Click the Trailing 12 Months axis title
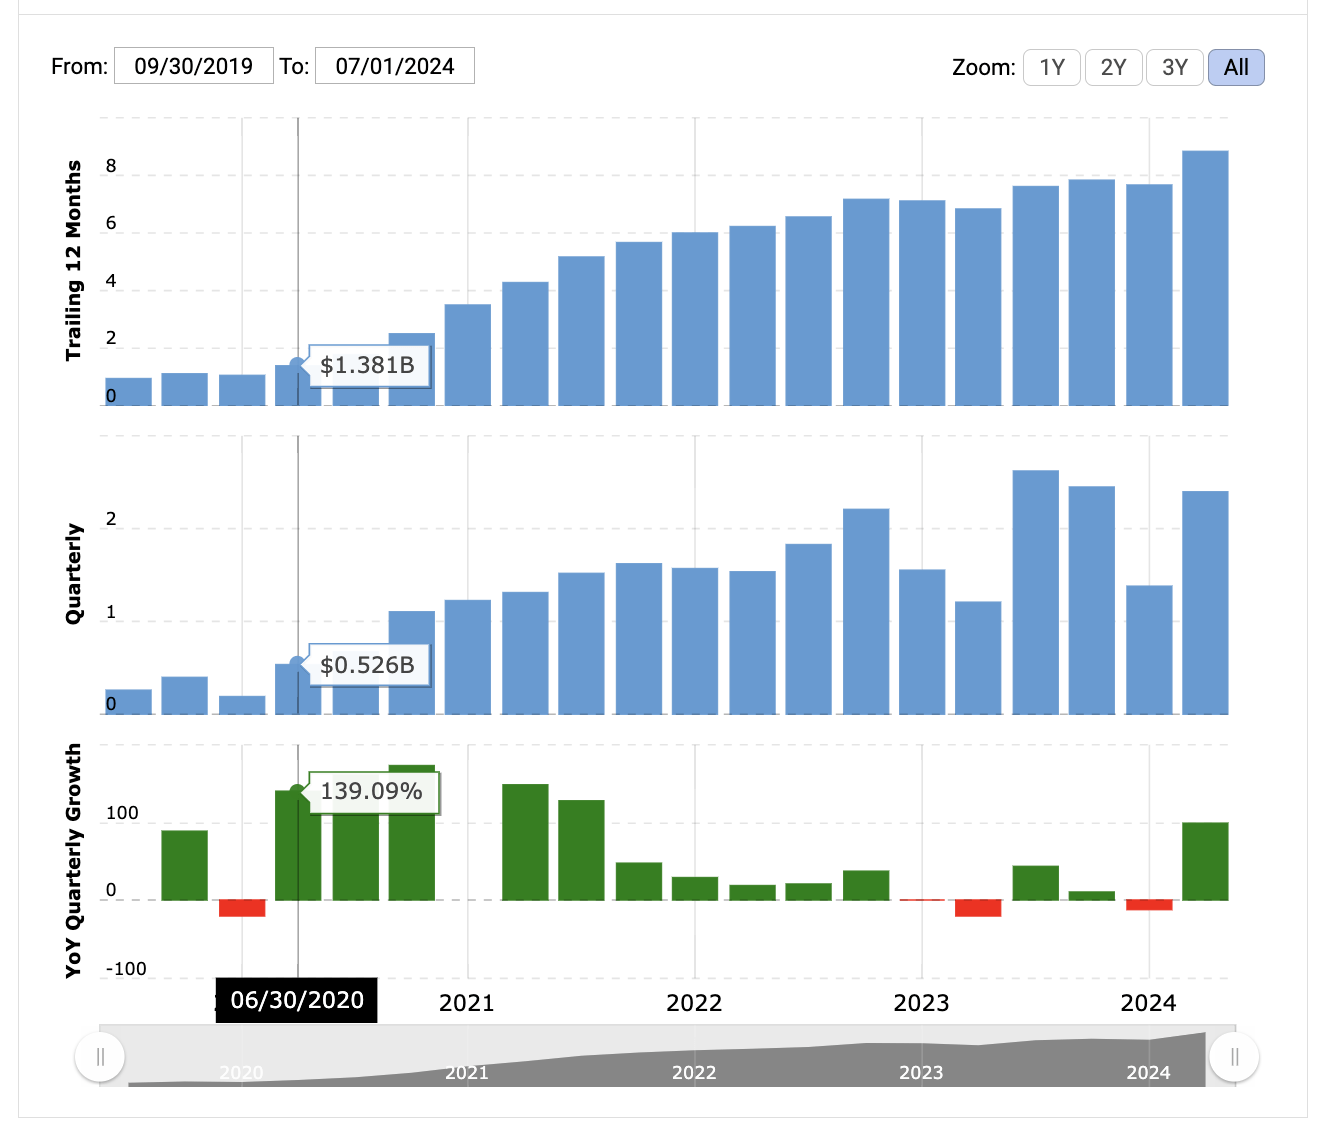The width and height of the screenshot is (1332, 1126). point(74,260)
